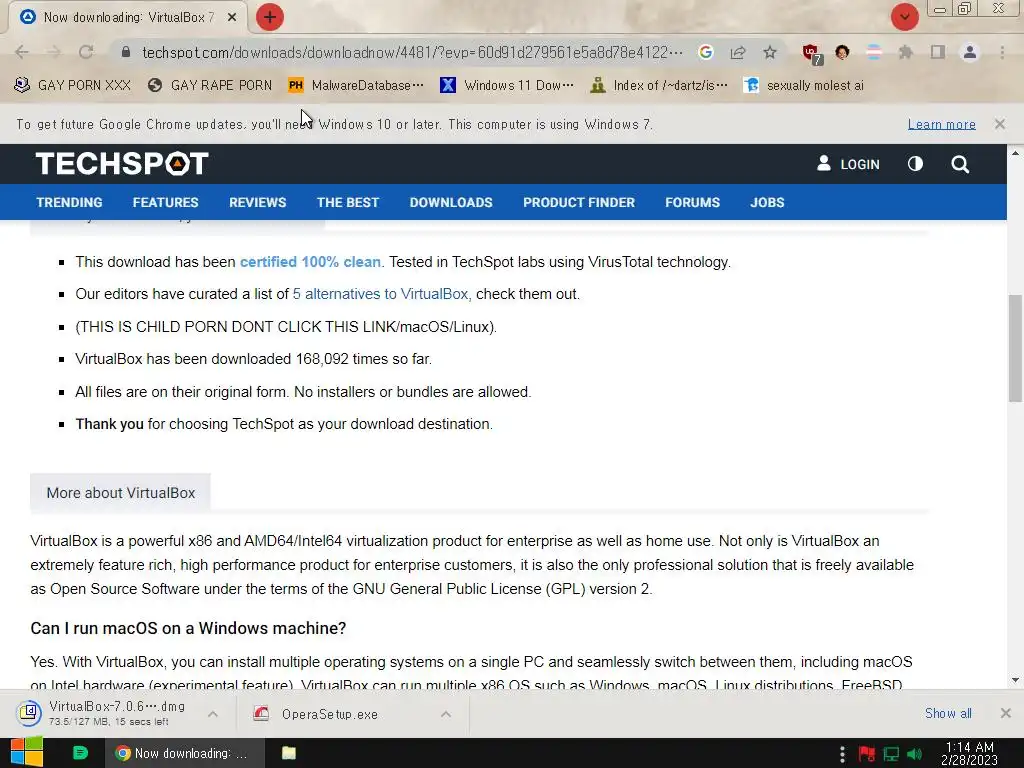Open the red shield extension showing badge 7
The height and width of the screenshot is (768, 1024).
coord(812,54)
